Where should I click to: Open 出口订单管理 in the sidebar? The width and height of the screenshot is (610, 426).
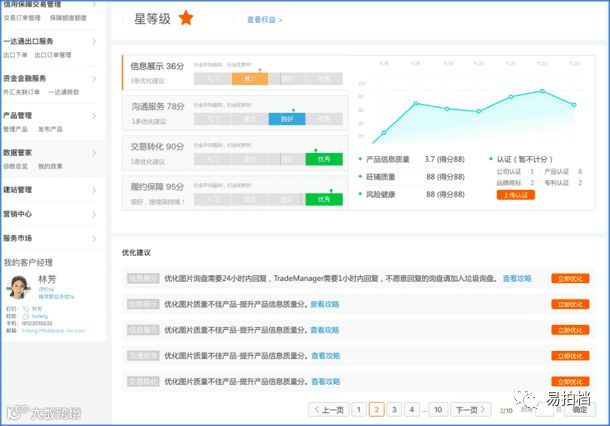[x=53, y=55]
